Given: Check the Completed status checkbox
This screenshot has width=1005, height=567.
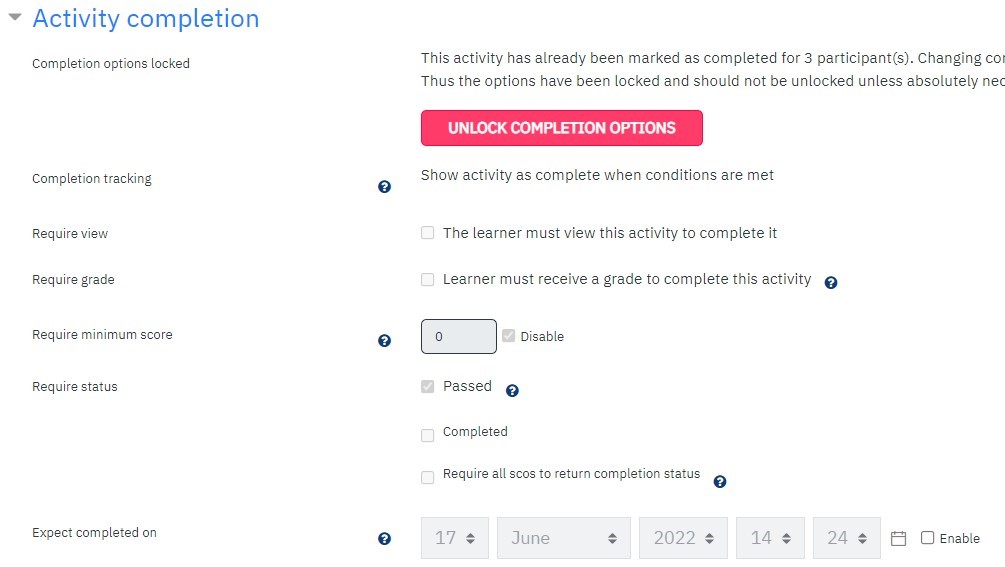Looking at the screenshot, I should pos(428,436).
